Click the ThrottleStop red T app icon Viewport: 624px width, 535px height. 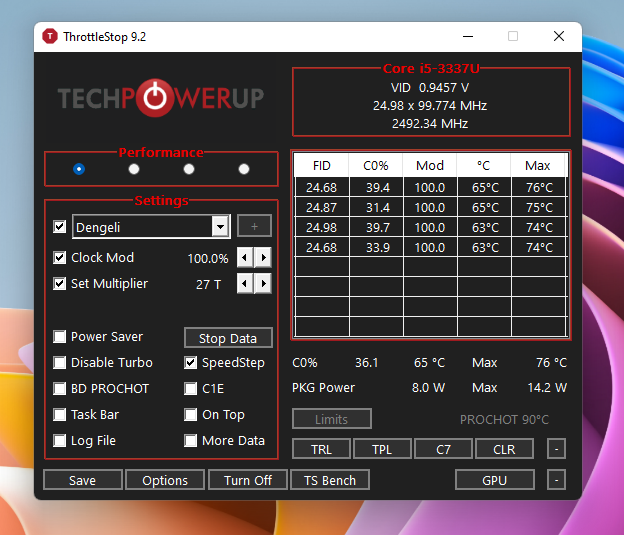[x=50, y=37]
